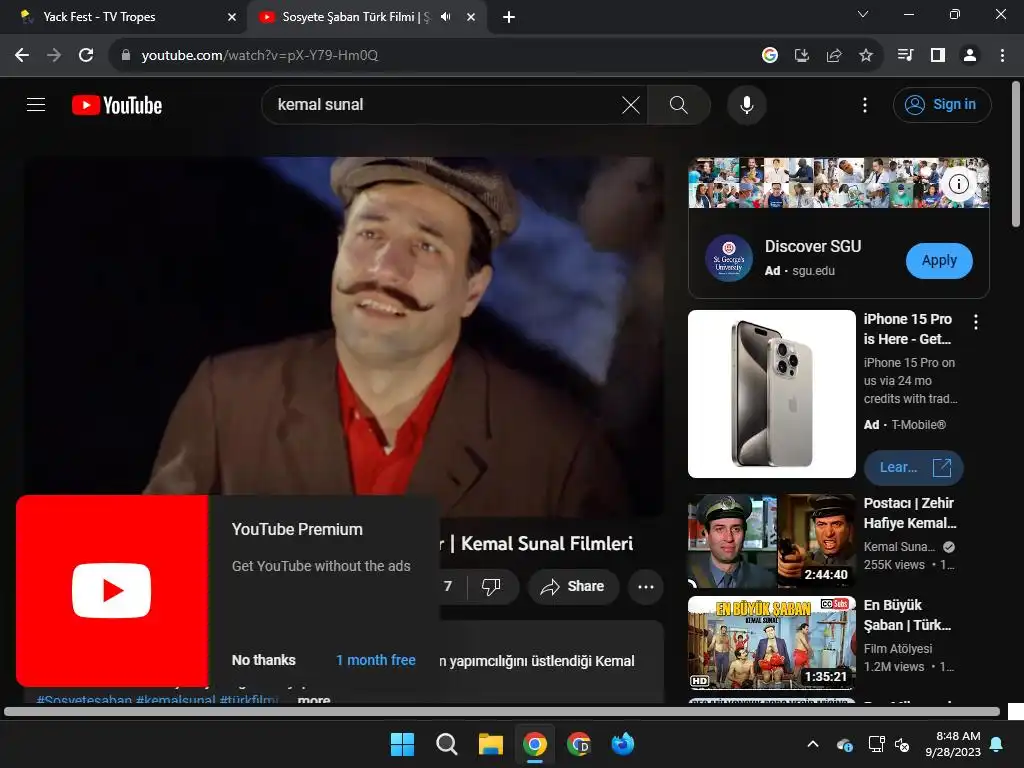Open iPhone 15 Pro ad thumbnail
The height and width of the screenshot is (768, 1024).
pos(771,394)
